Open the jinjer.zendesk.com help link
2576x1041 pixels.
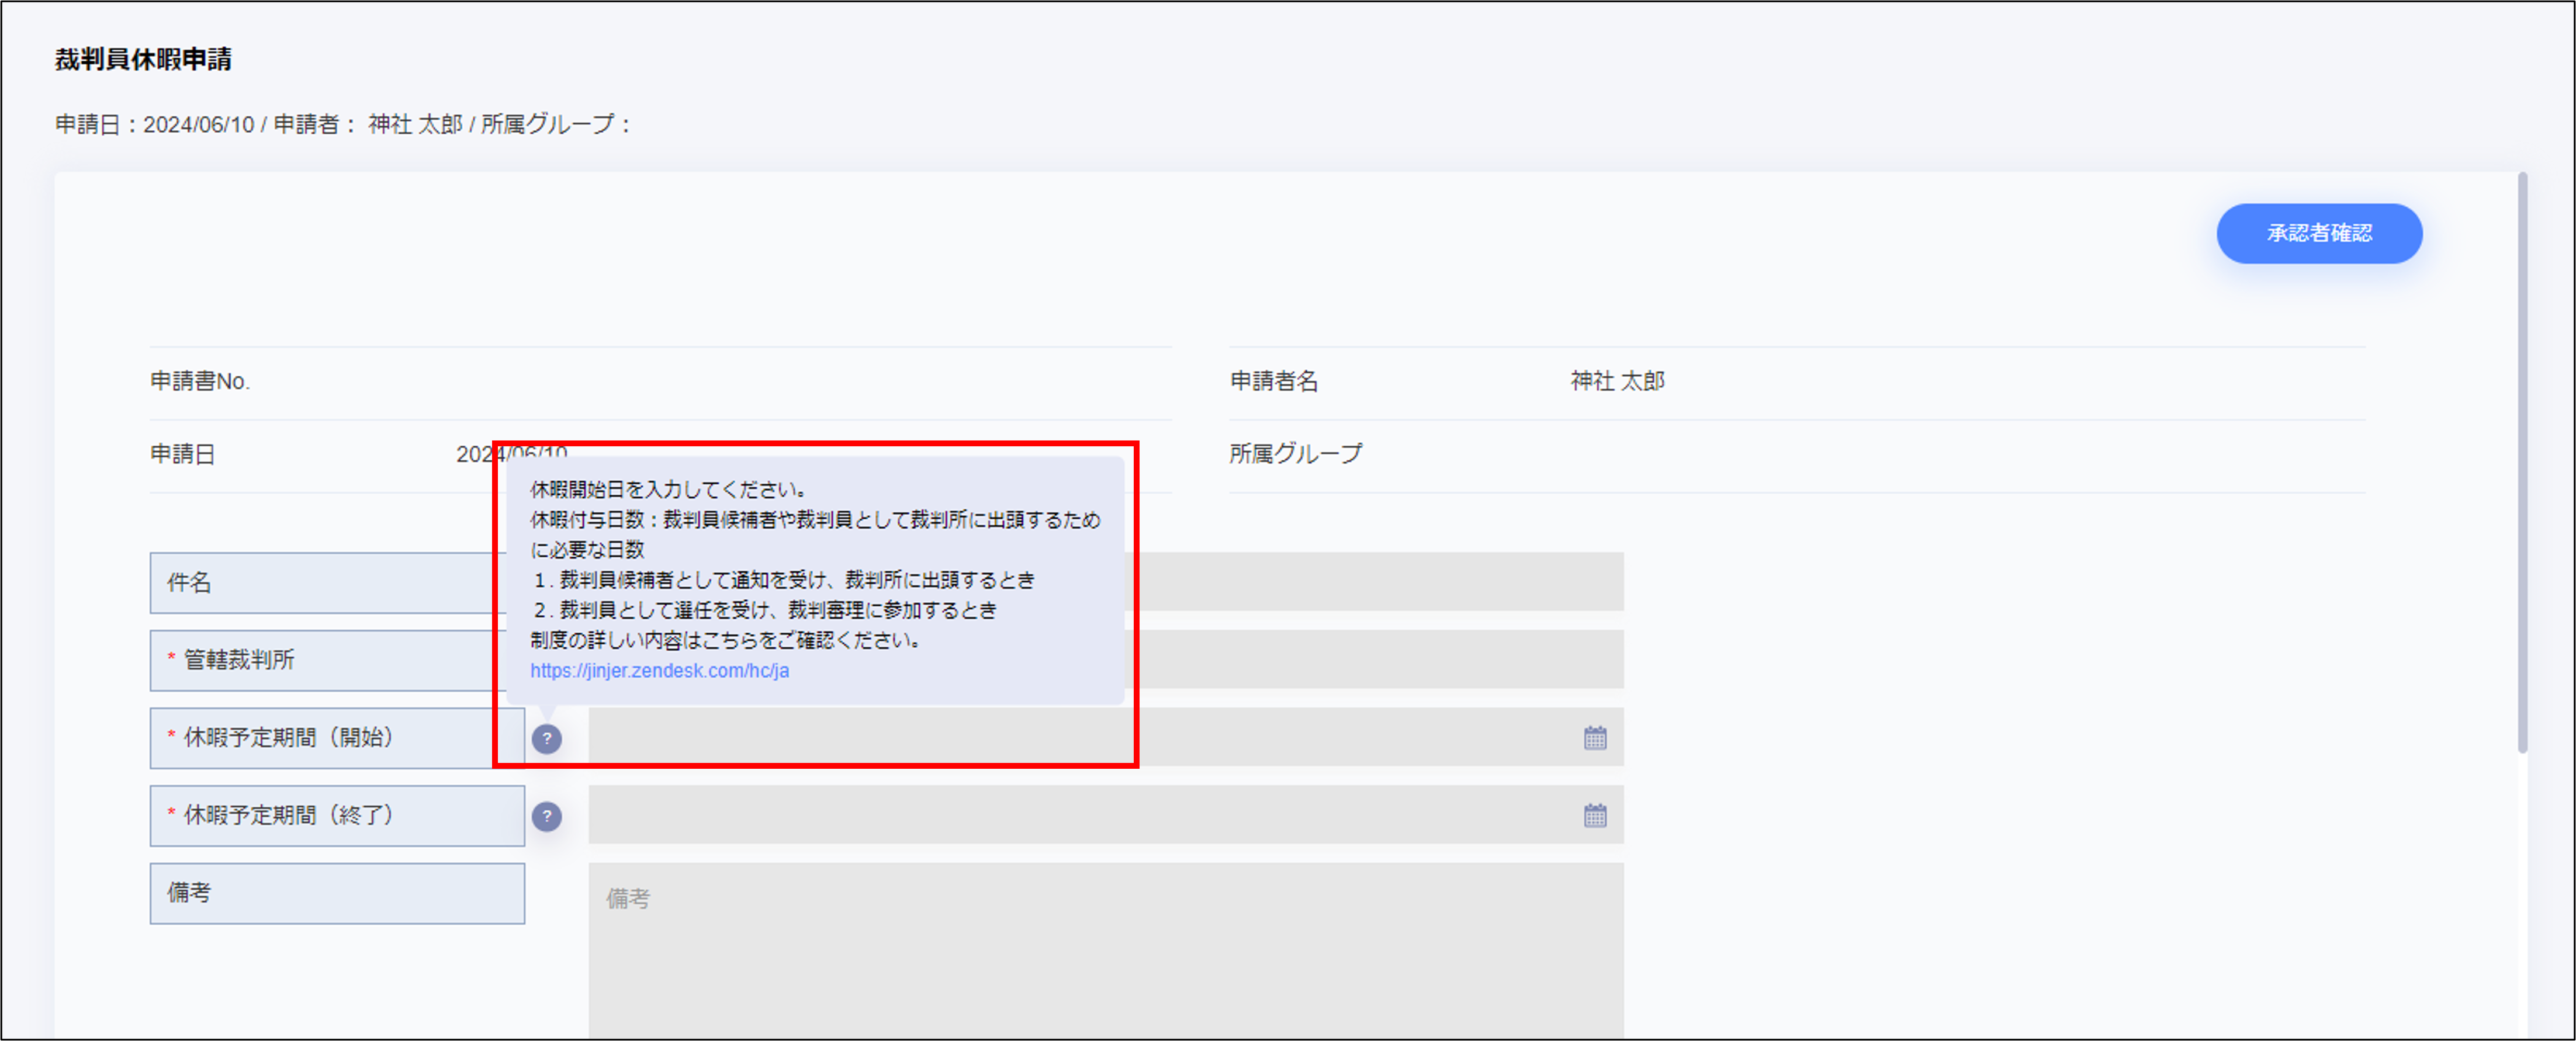659,670
